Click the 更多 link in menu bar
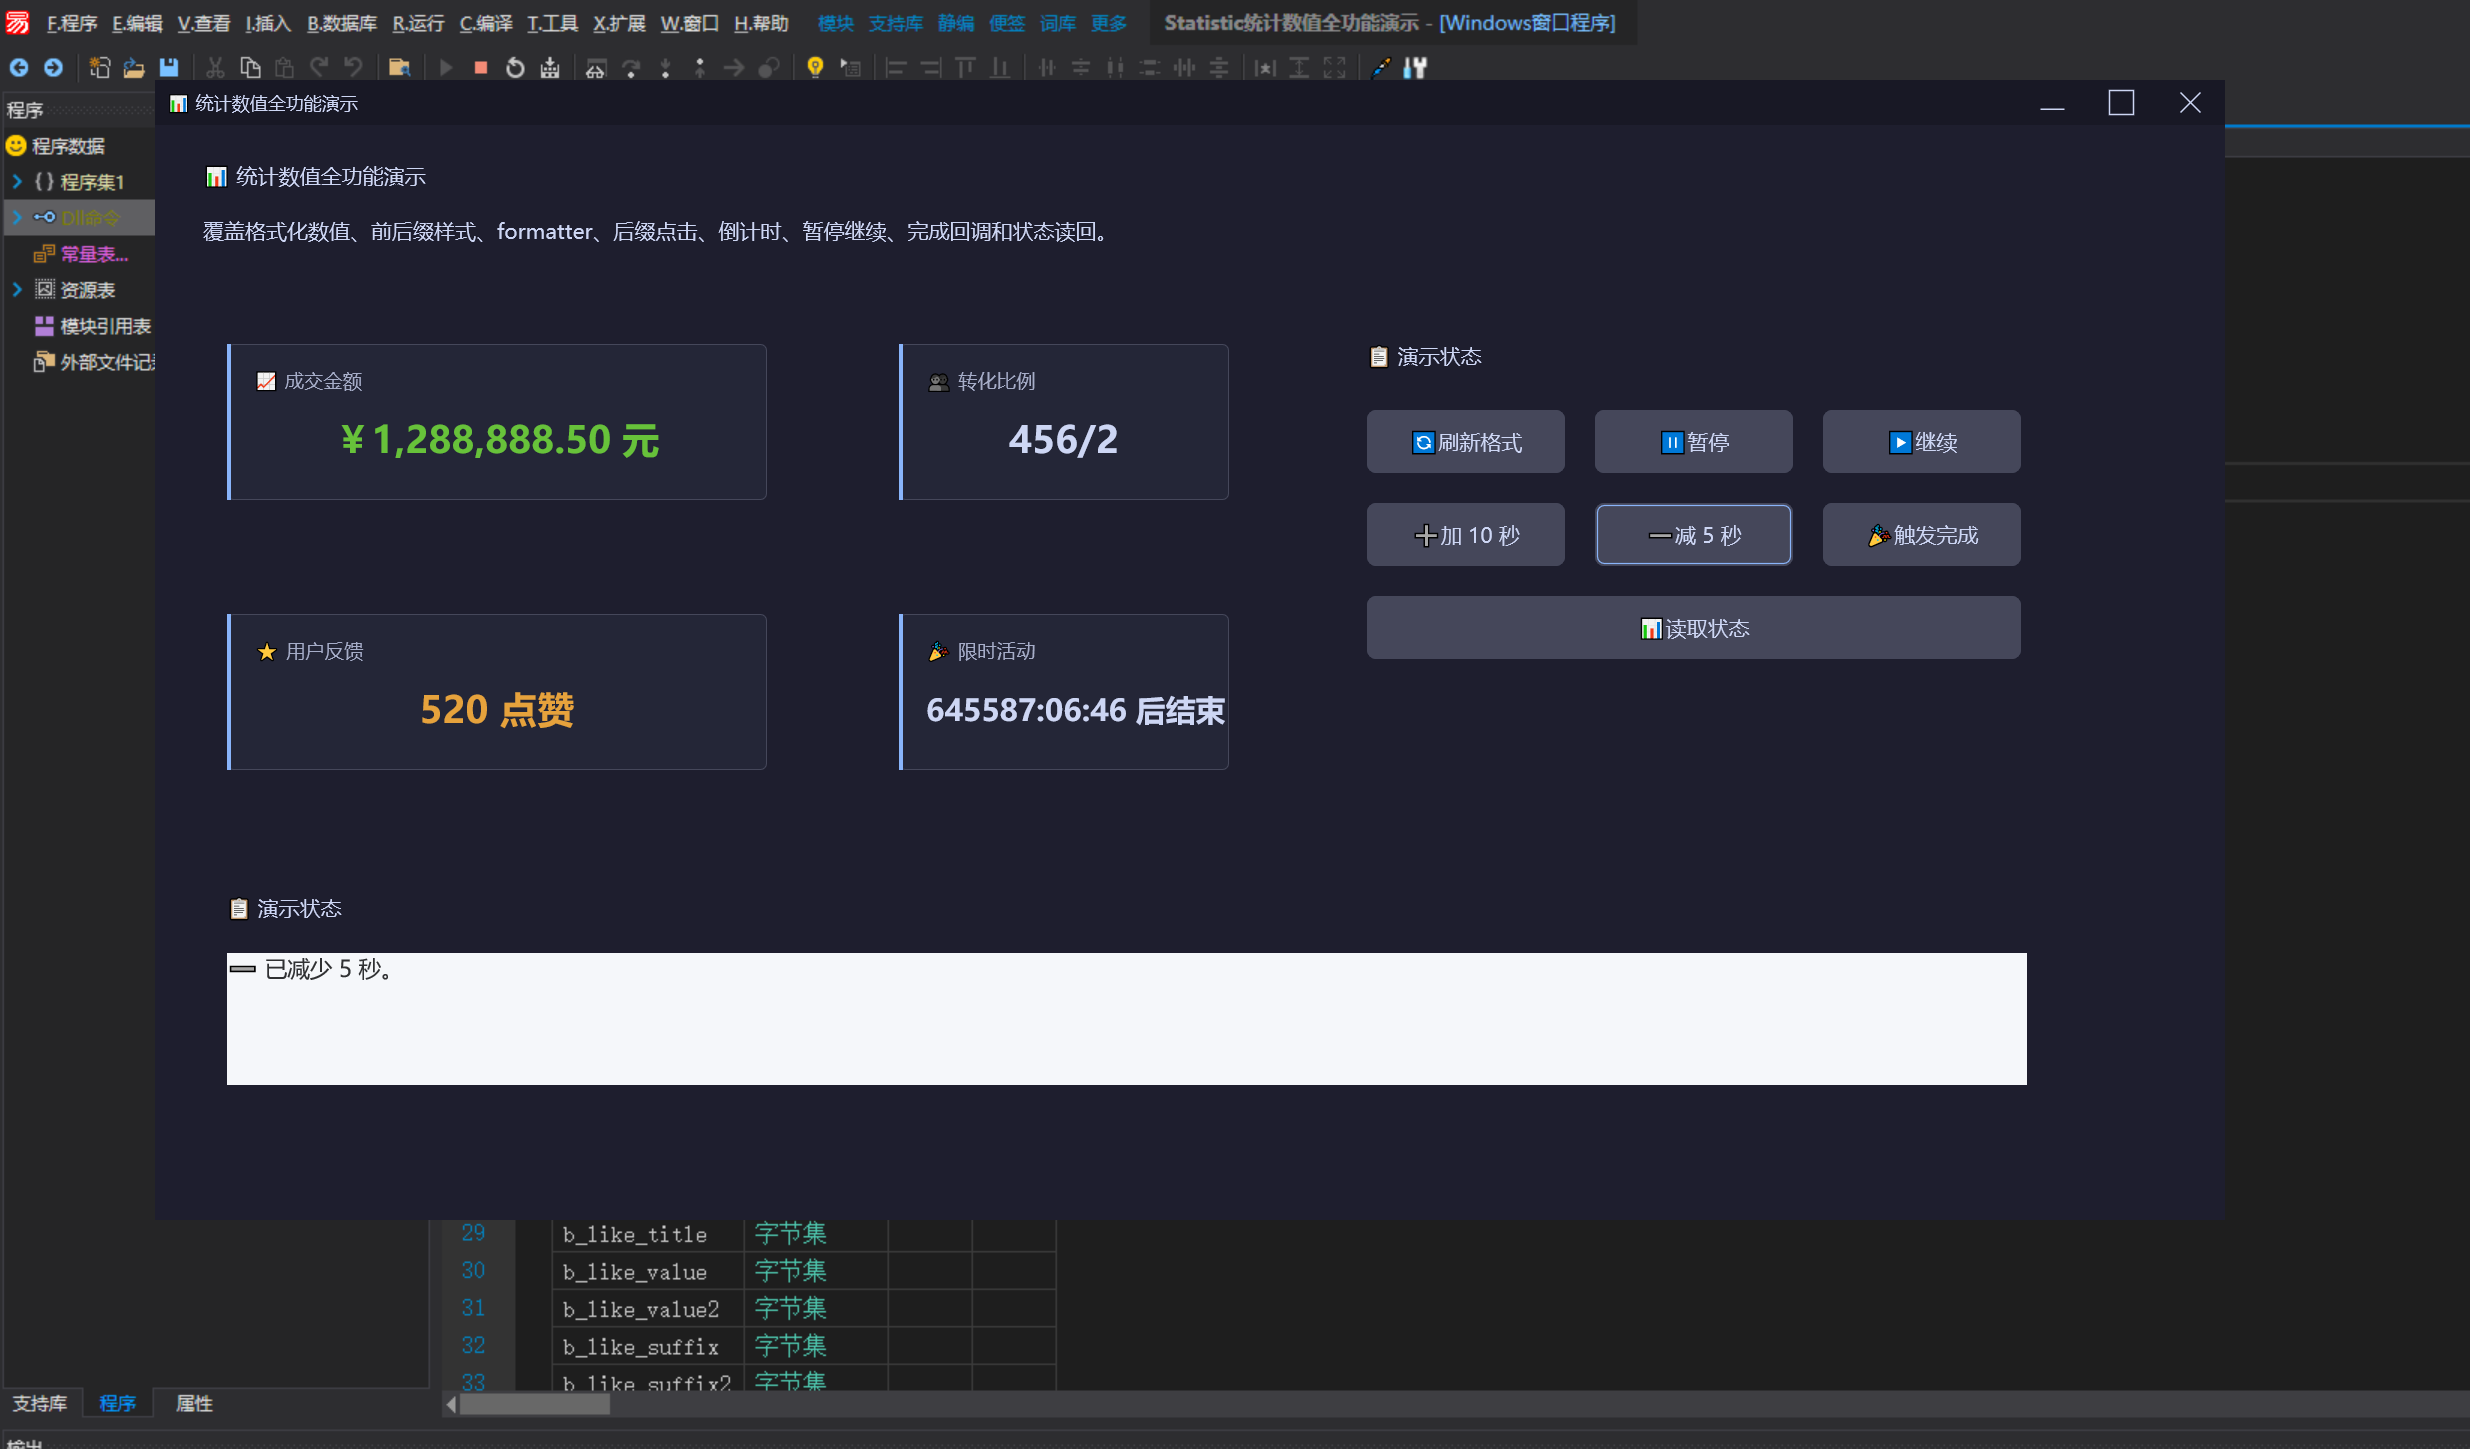This screenshot has width=2470, height=1449. [x=1108, y=23]
